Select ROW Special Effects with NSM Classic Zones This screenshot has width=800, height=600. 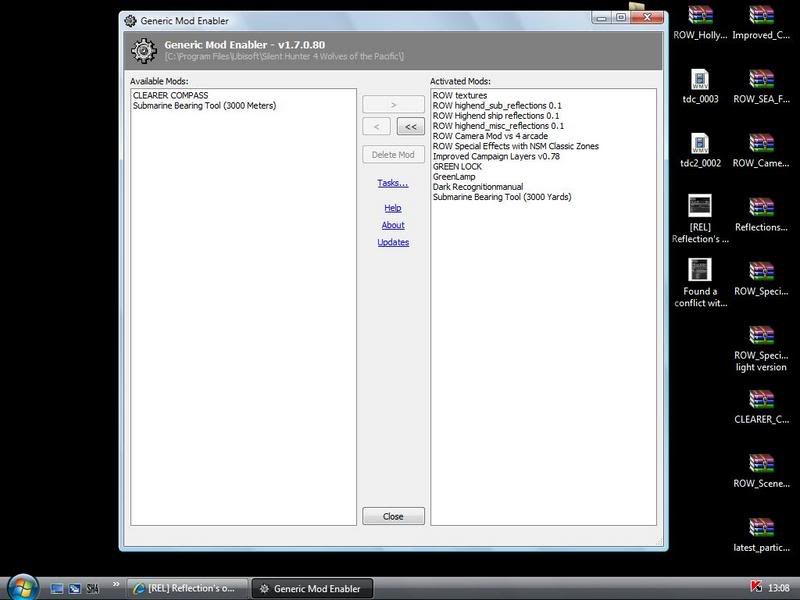(x=516, y=146)
